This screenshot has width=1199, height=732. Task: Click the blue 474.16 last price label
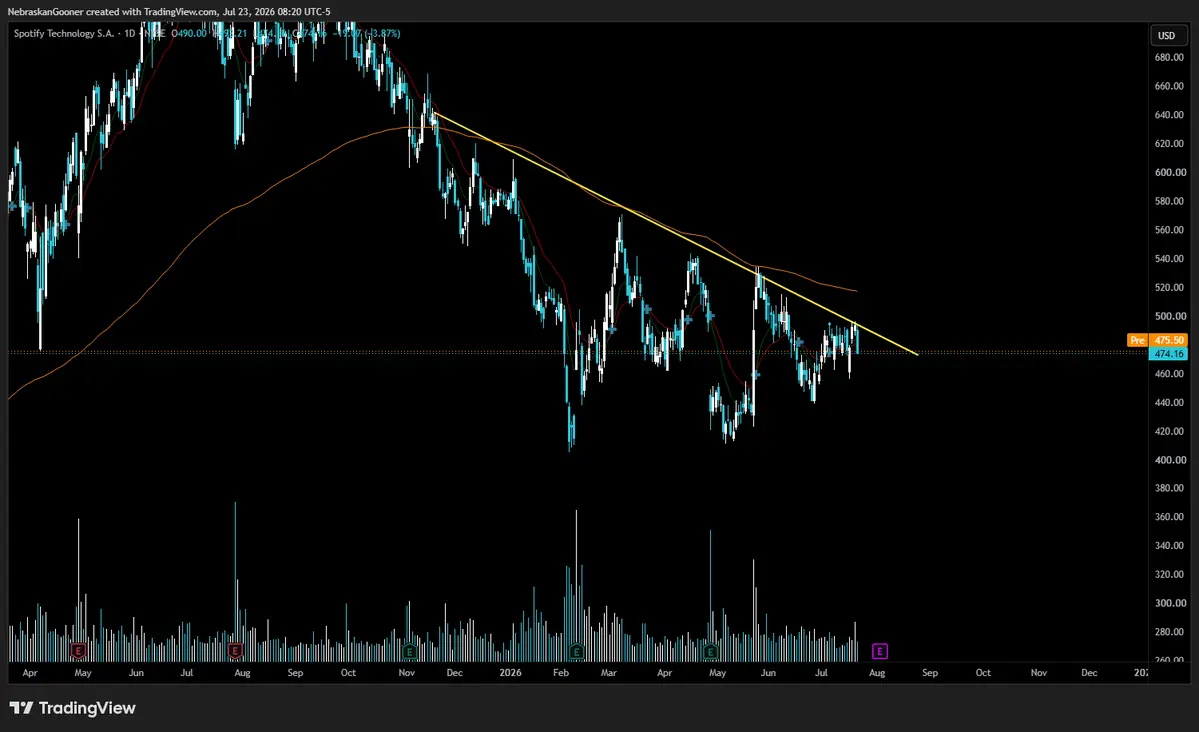(x=1168, y=353)
